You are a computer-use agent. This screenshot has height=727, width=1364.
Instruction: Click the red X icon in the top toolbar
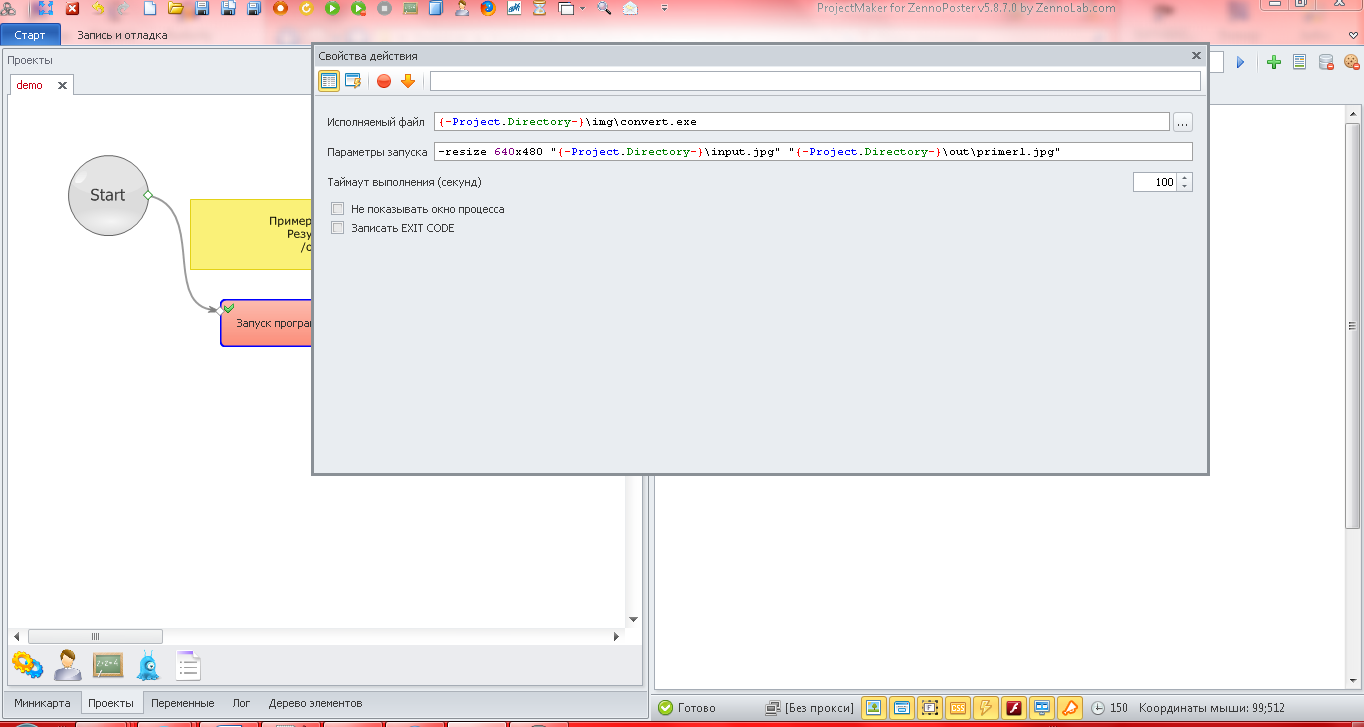click(x=73, y=8)
